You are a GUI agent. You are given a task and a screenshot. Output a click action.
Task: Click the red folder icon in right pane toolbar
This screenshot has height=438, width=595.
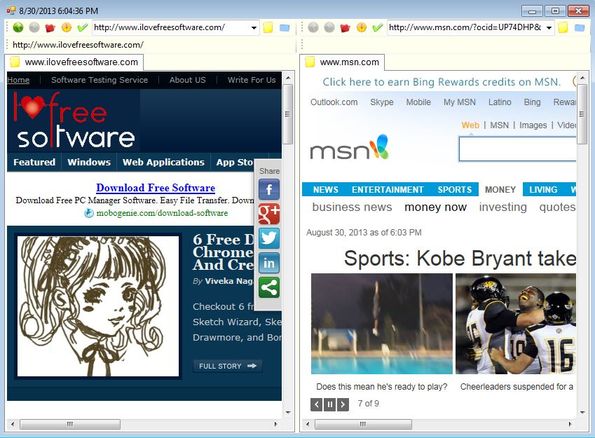(x=345, y=28)
